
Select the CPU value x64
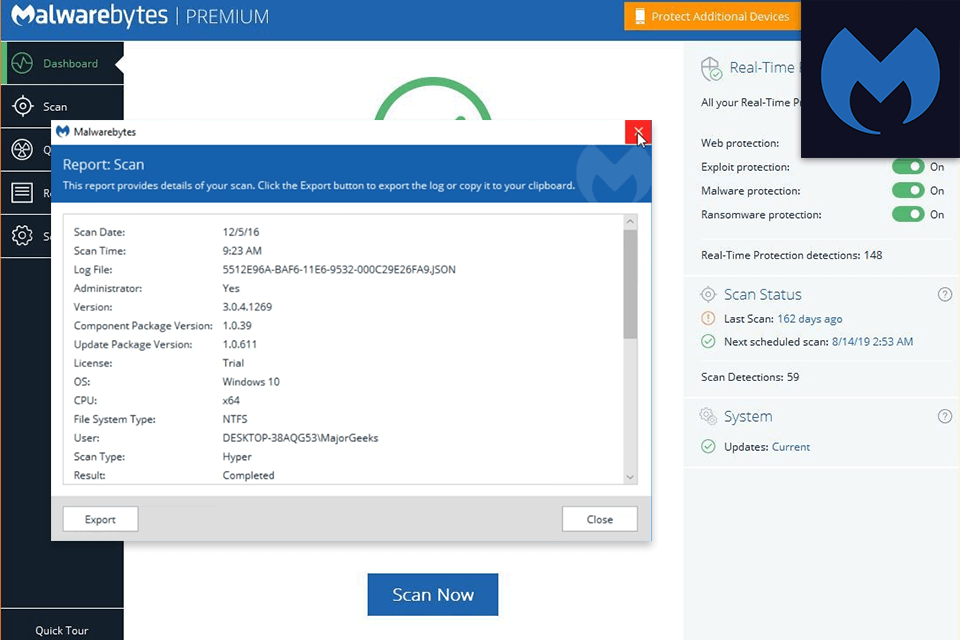click(231, 401)
